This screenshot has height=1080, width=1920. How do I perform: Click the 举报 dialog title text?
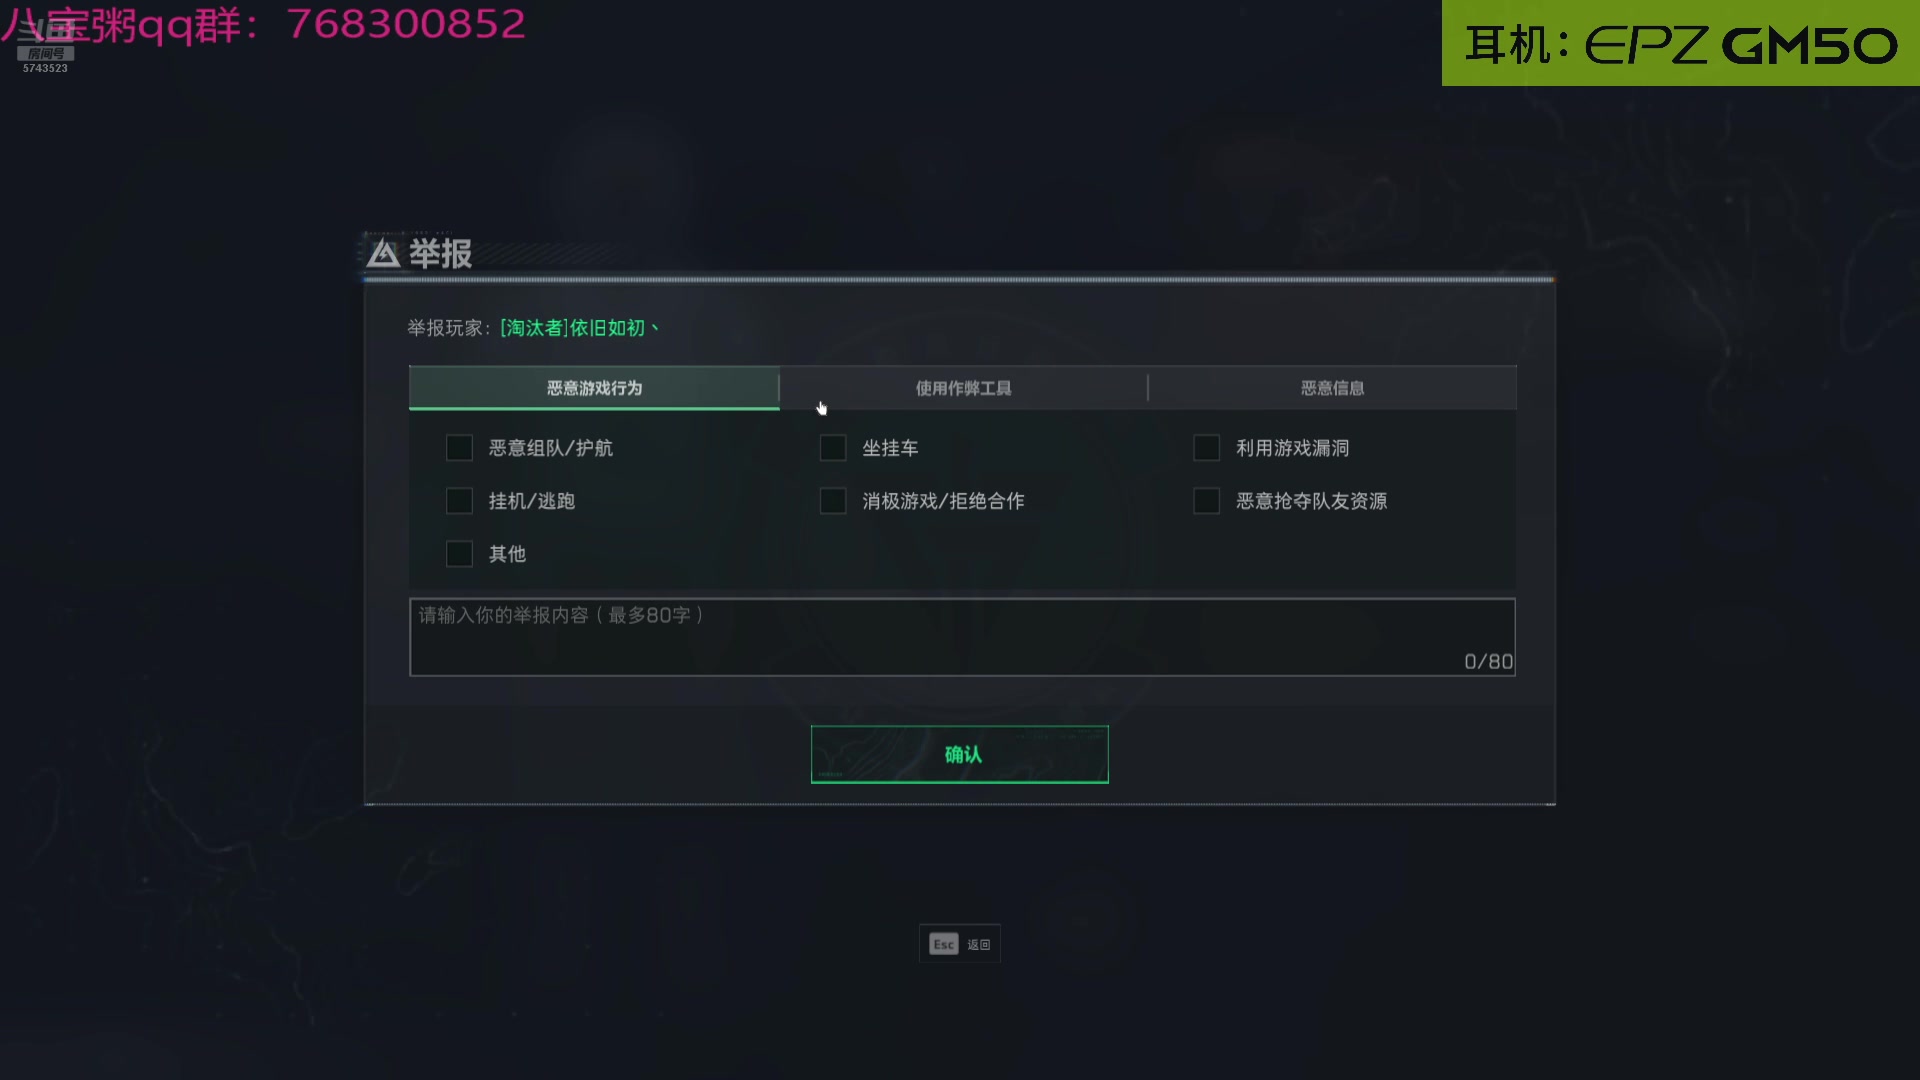pos(440,254)
